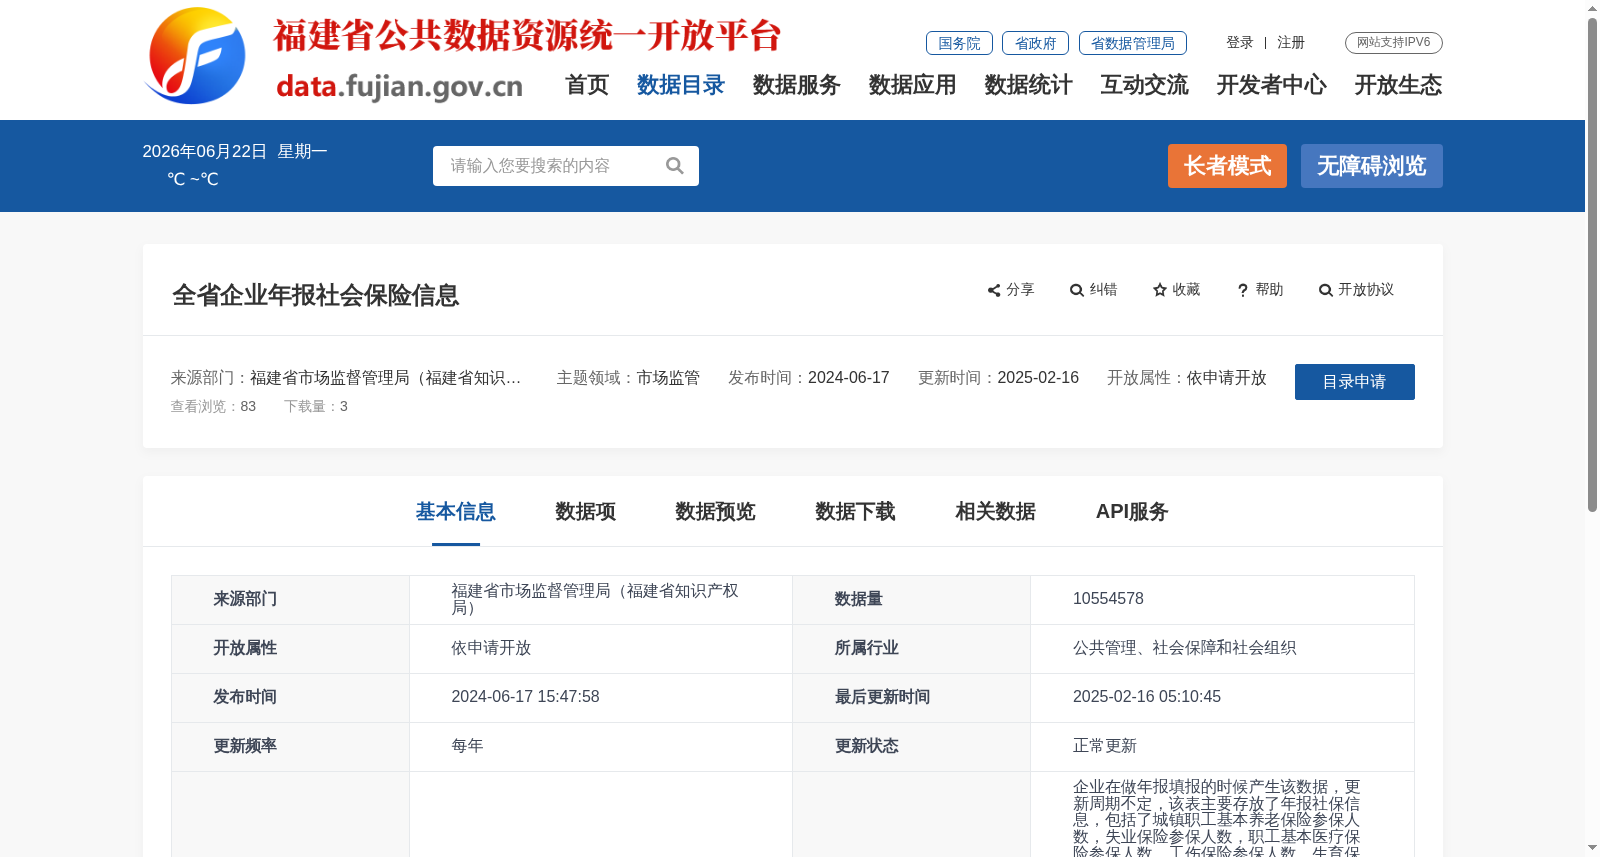Screen dimensions: 1600x857
Task: Click the data.fujian.gov.cn site address text
Action: coord(399,86)
